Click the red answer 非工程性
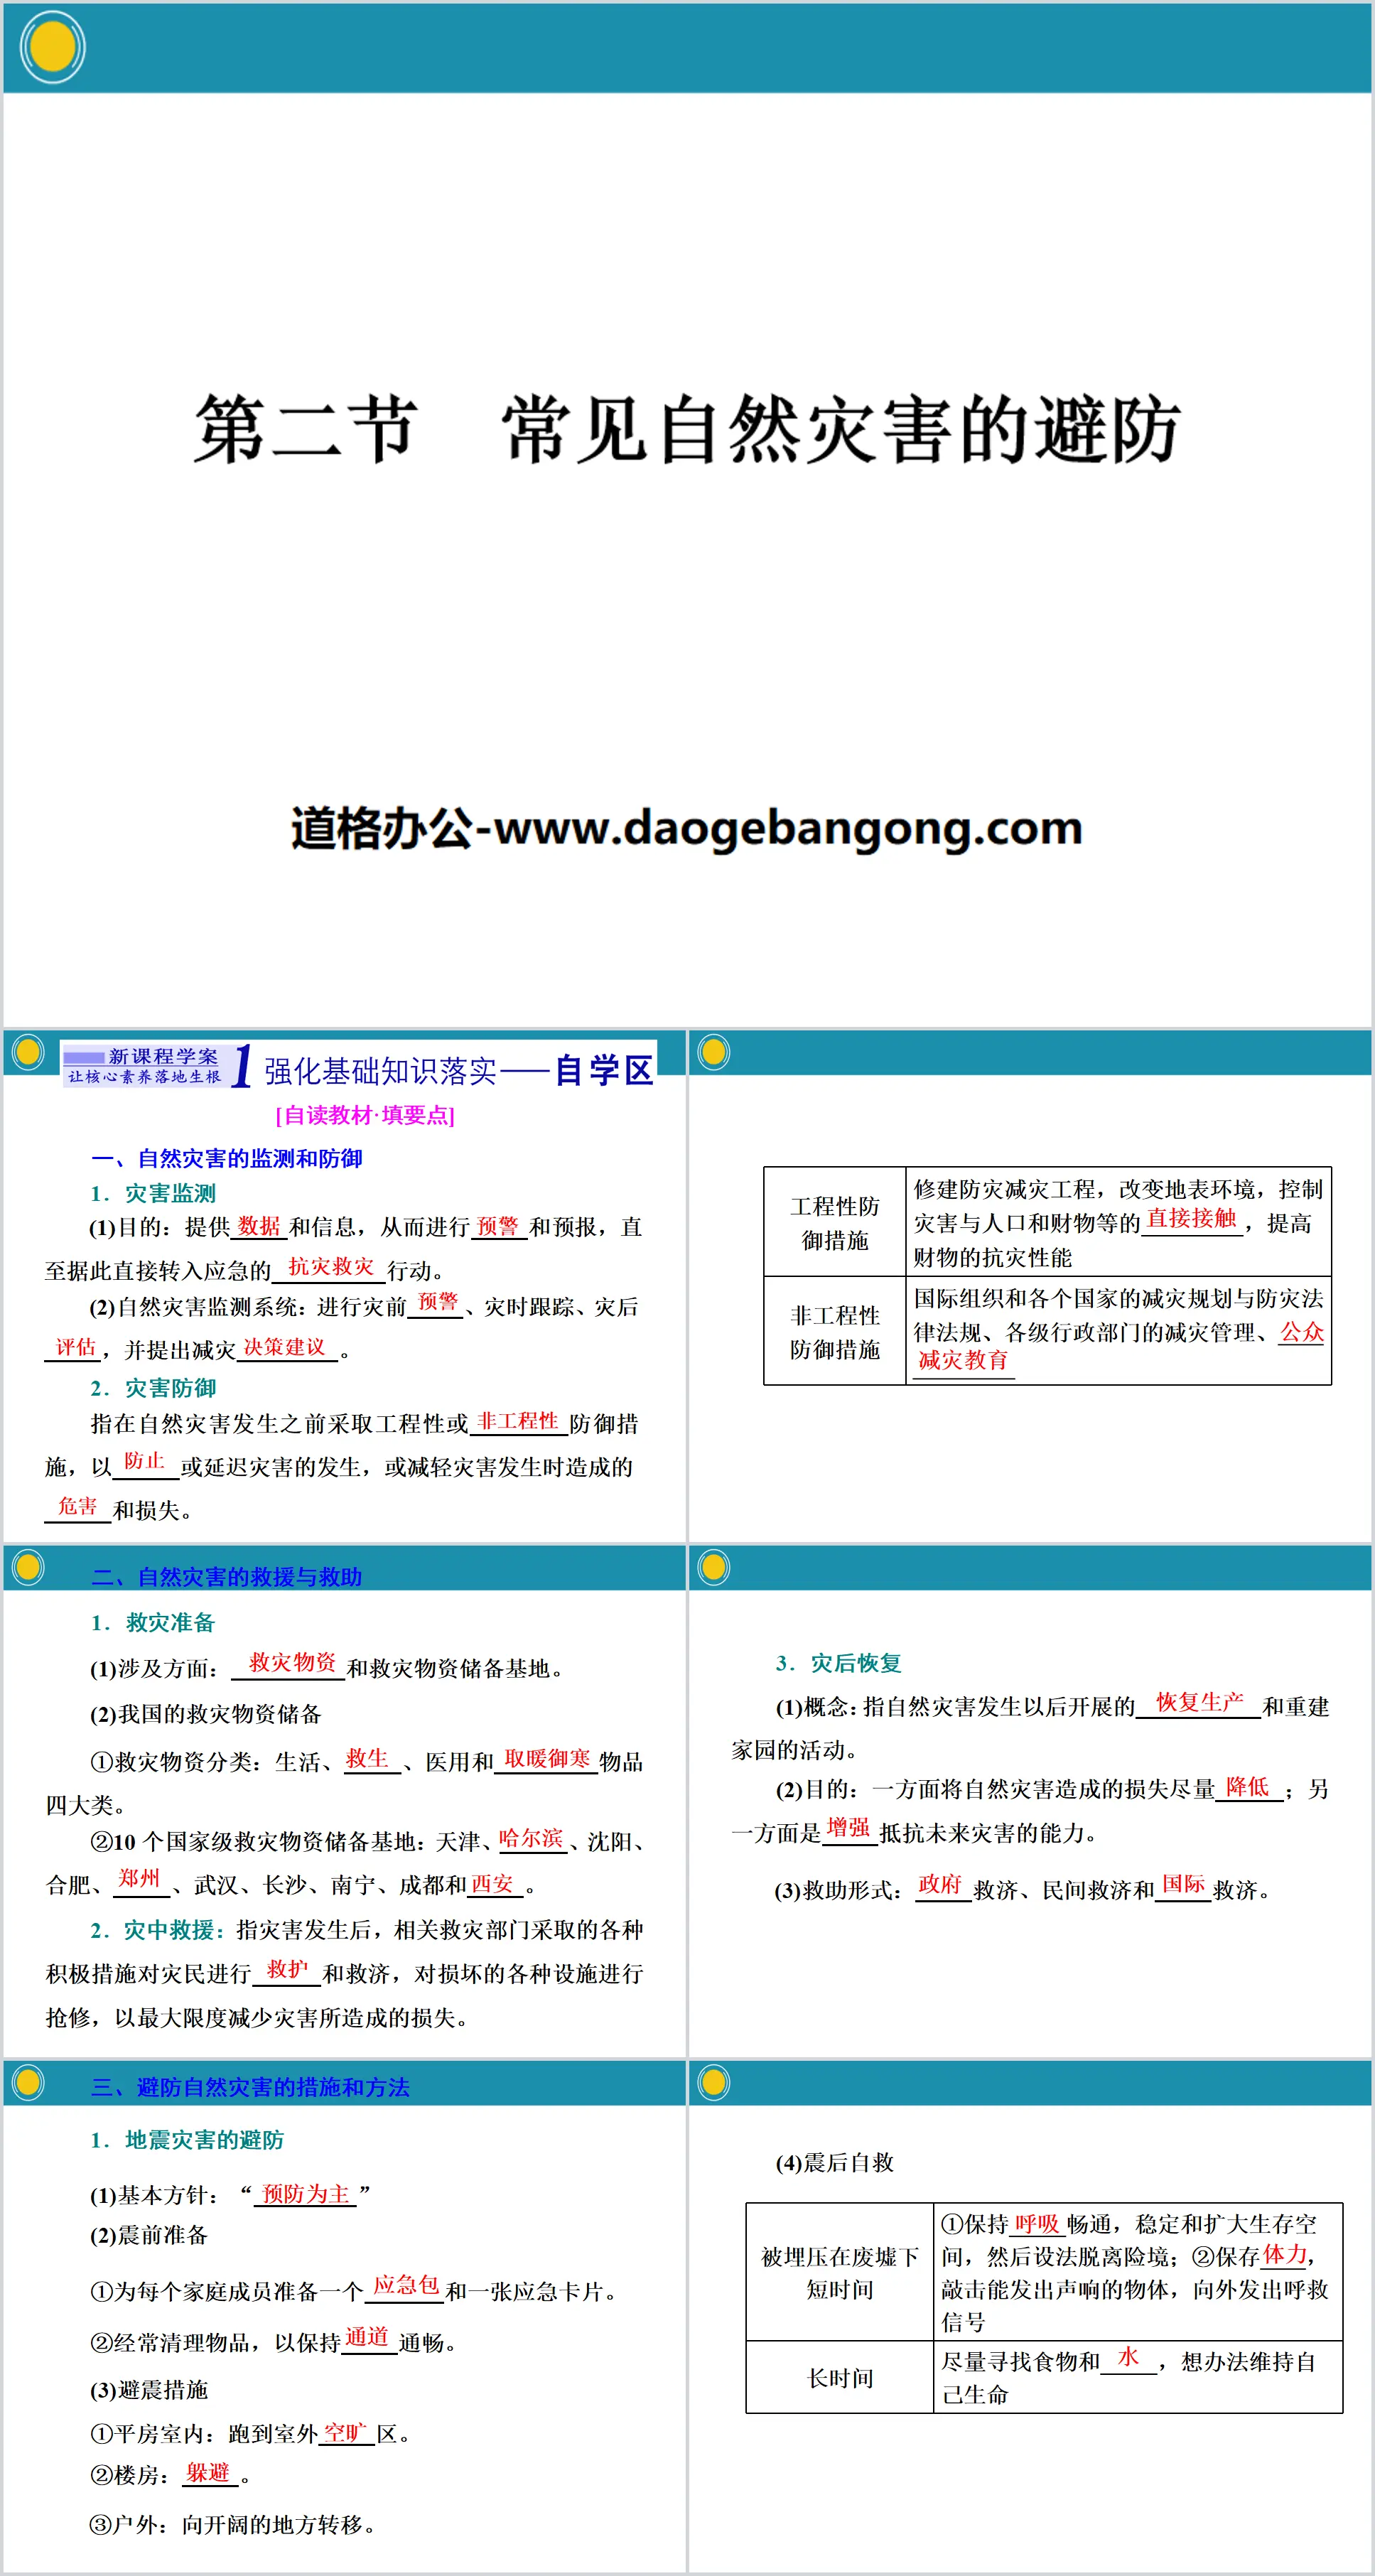 (x=518, y=1421)
